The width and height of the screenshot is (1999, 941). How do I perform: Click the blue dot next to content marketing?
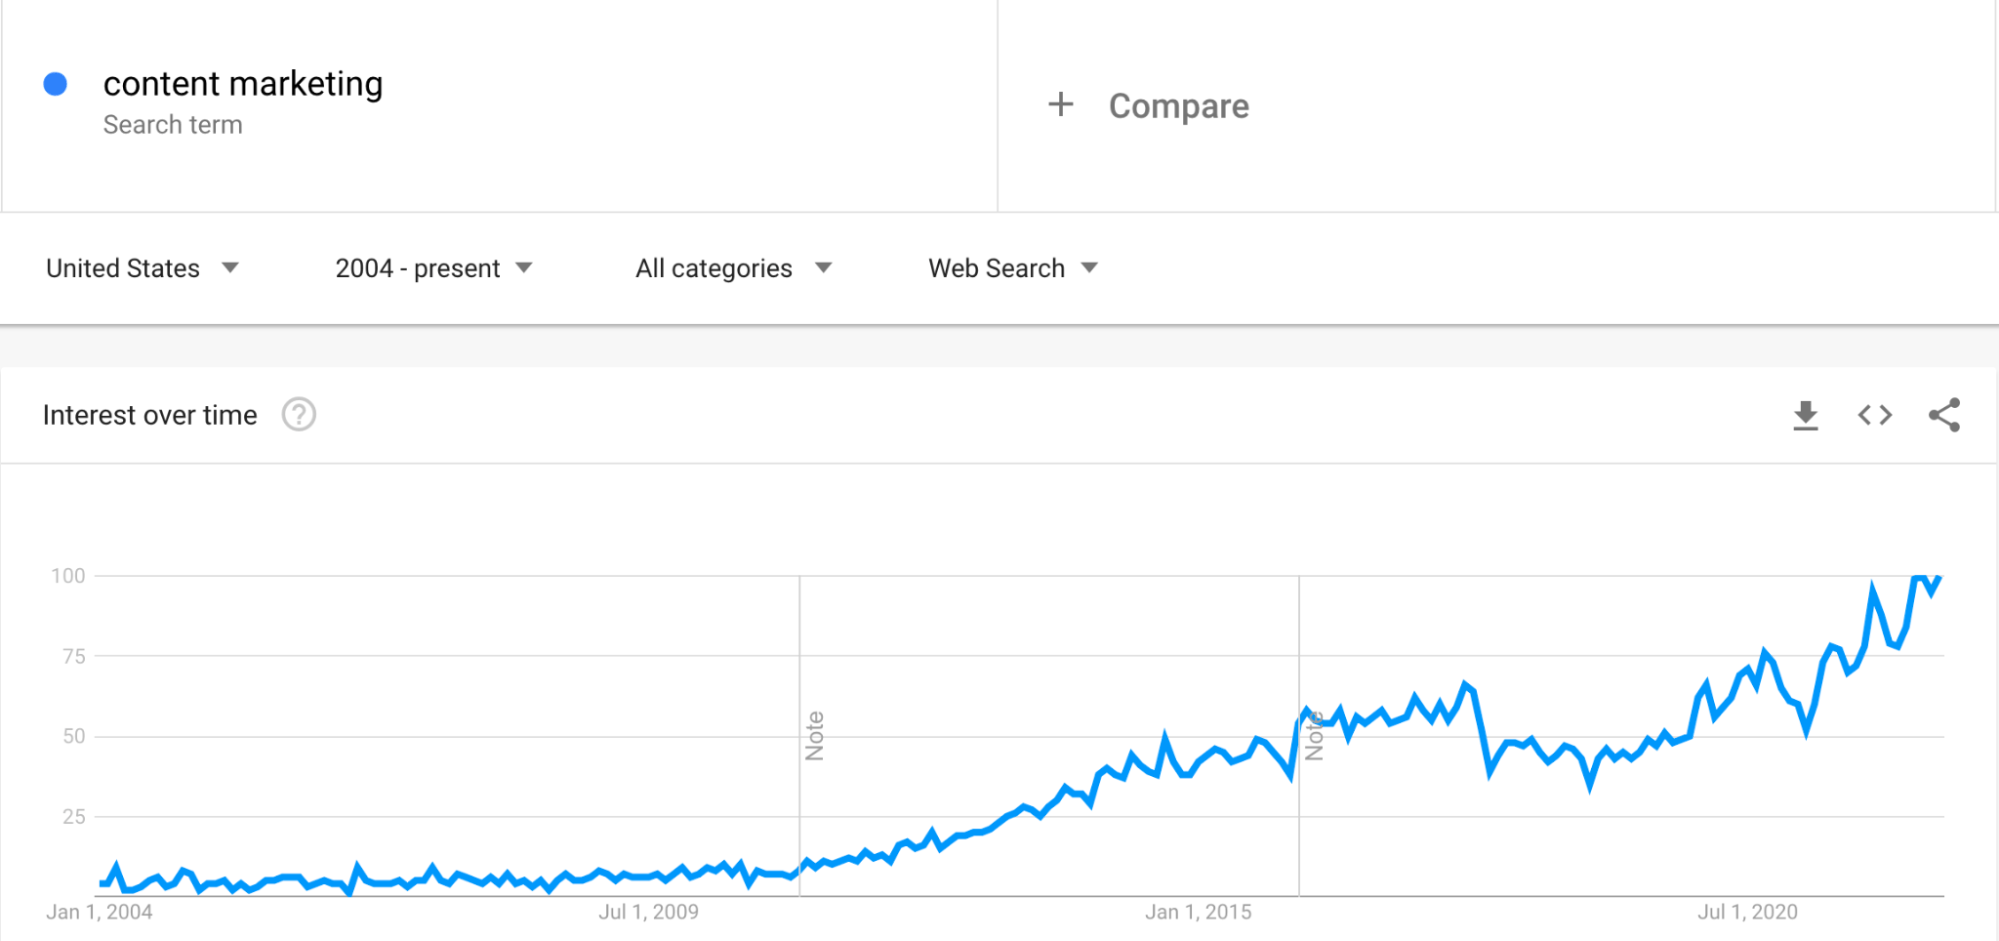pos(57,84)
